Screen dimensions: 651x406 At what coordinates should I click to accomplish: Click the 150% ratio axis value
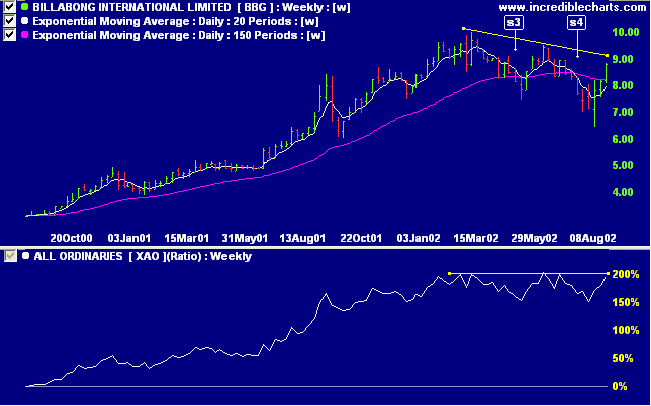point(626,302)
